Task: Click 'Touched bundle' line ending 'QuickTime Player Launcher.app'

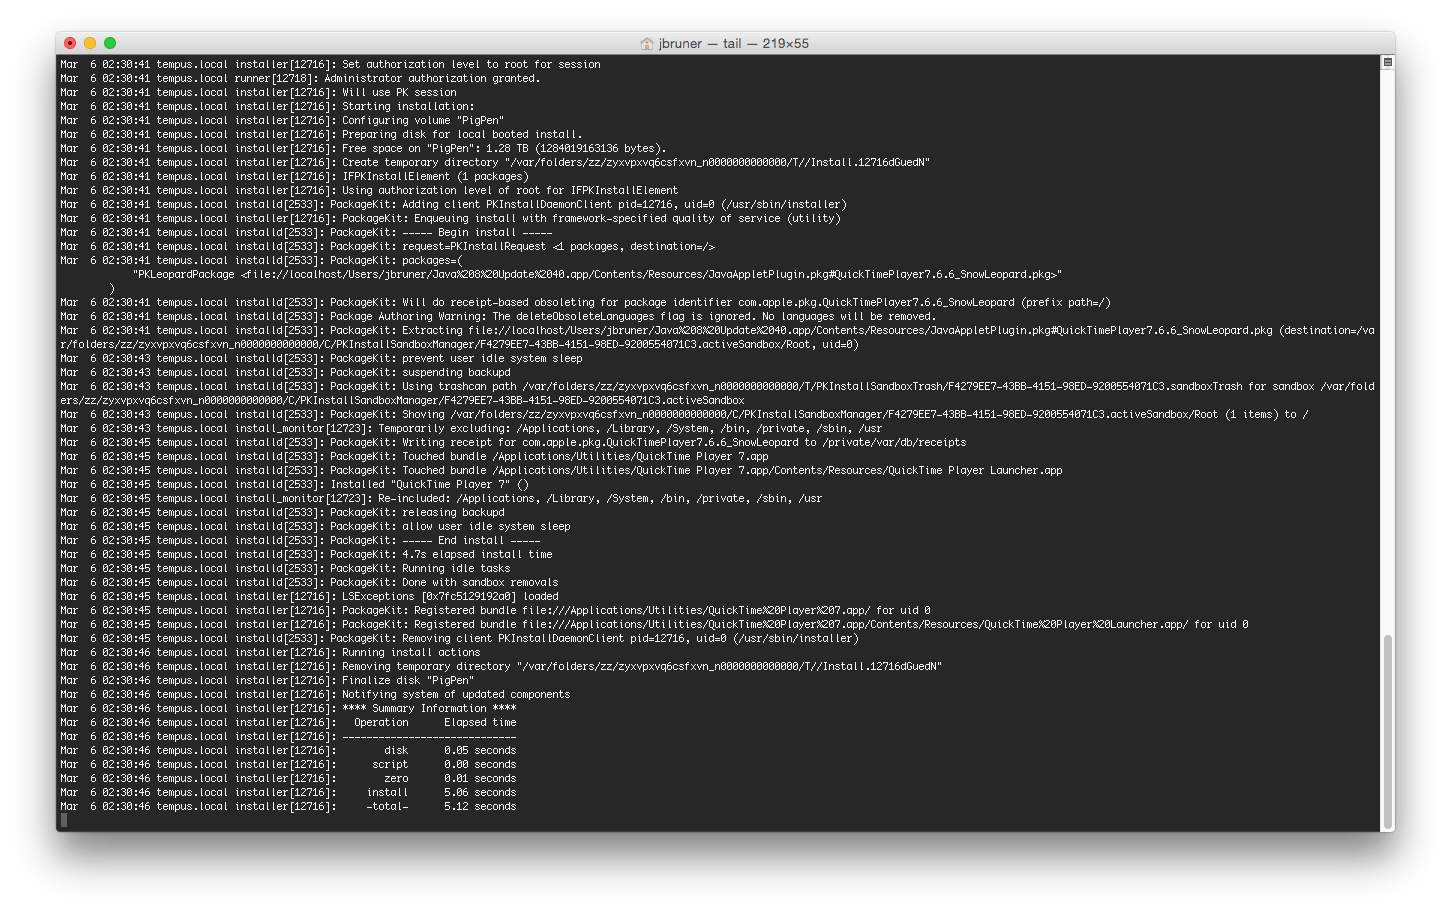Action: pos(561,470)
